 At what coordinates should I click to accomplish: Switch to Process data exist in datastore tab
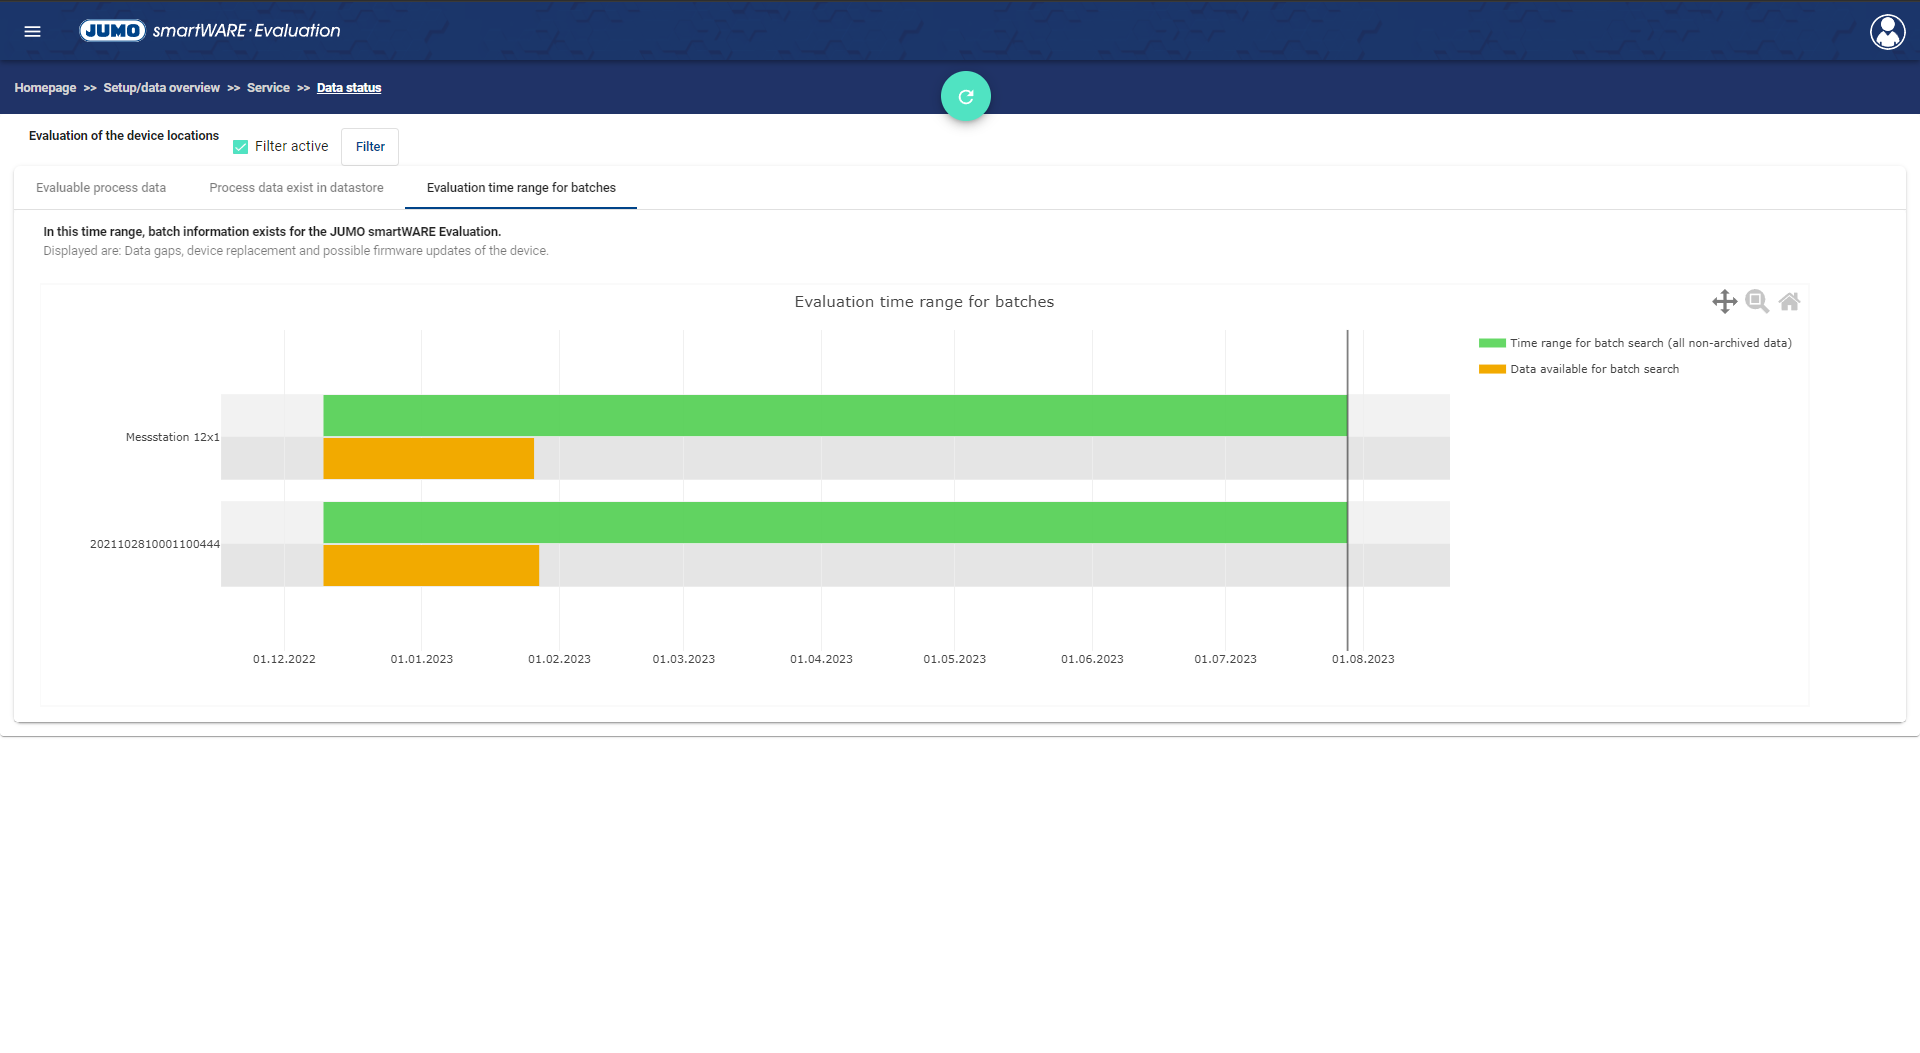[x=296, y=188]
